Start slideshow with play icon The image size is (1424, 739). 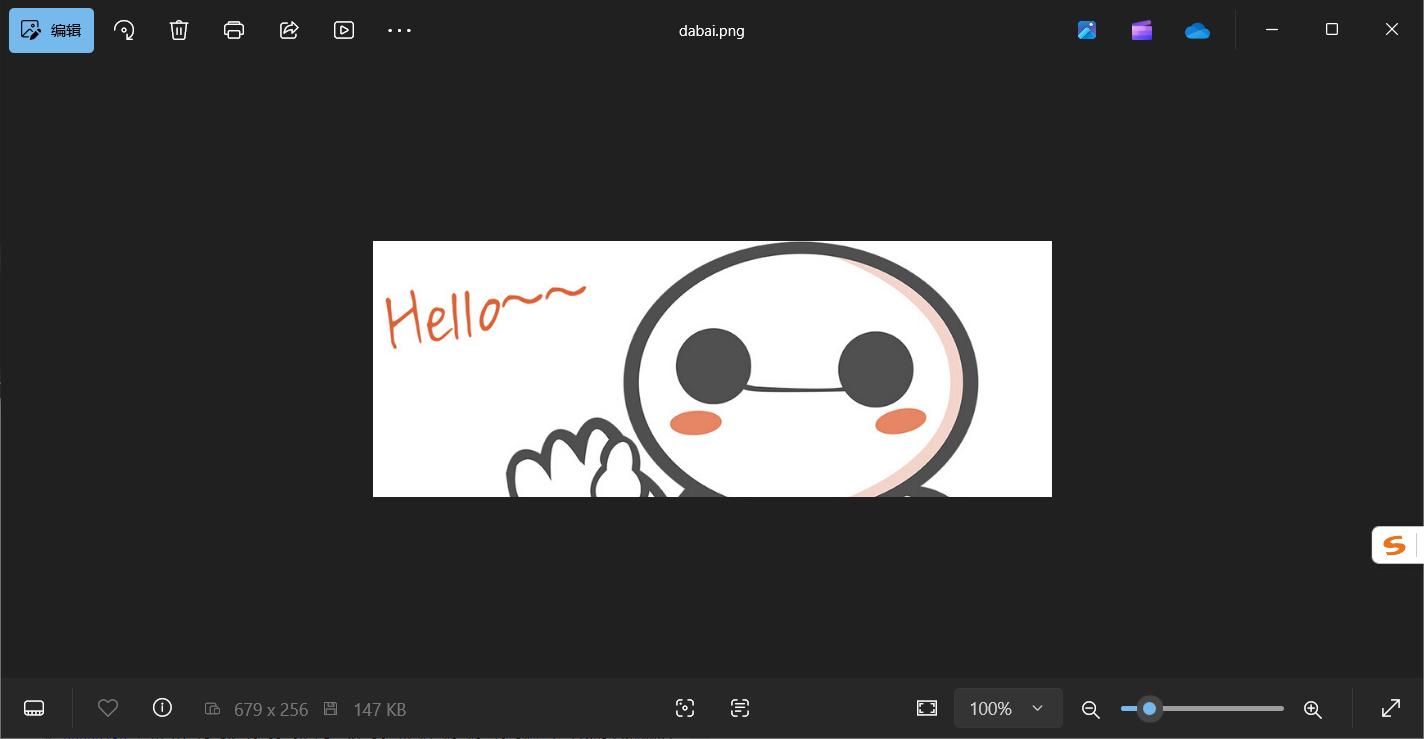[x=344, y=30]
